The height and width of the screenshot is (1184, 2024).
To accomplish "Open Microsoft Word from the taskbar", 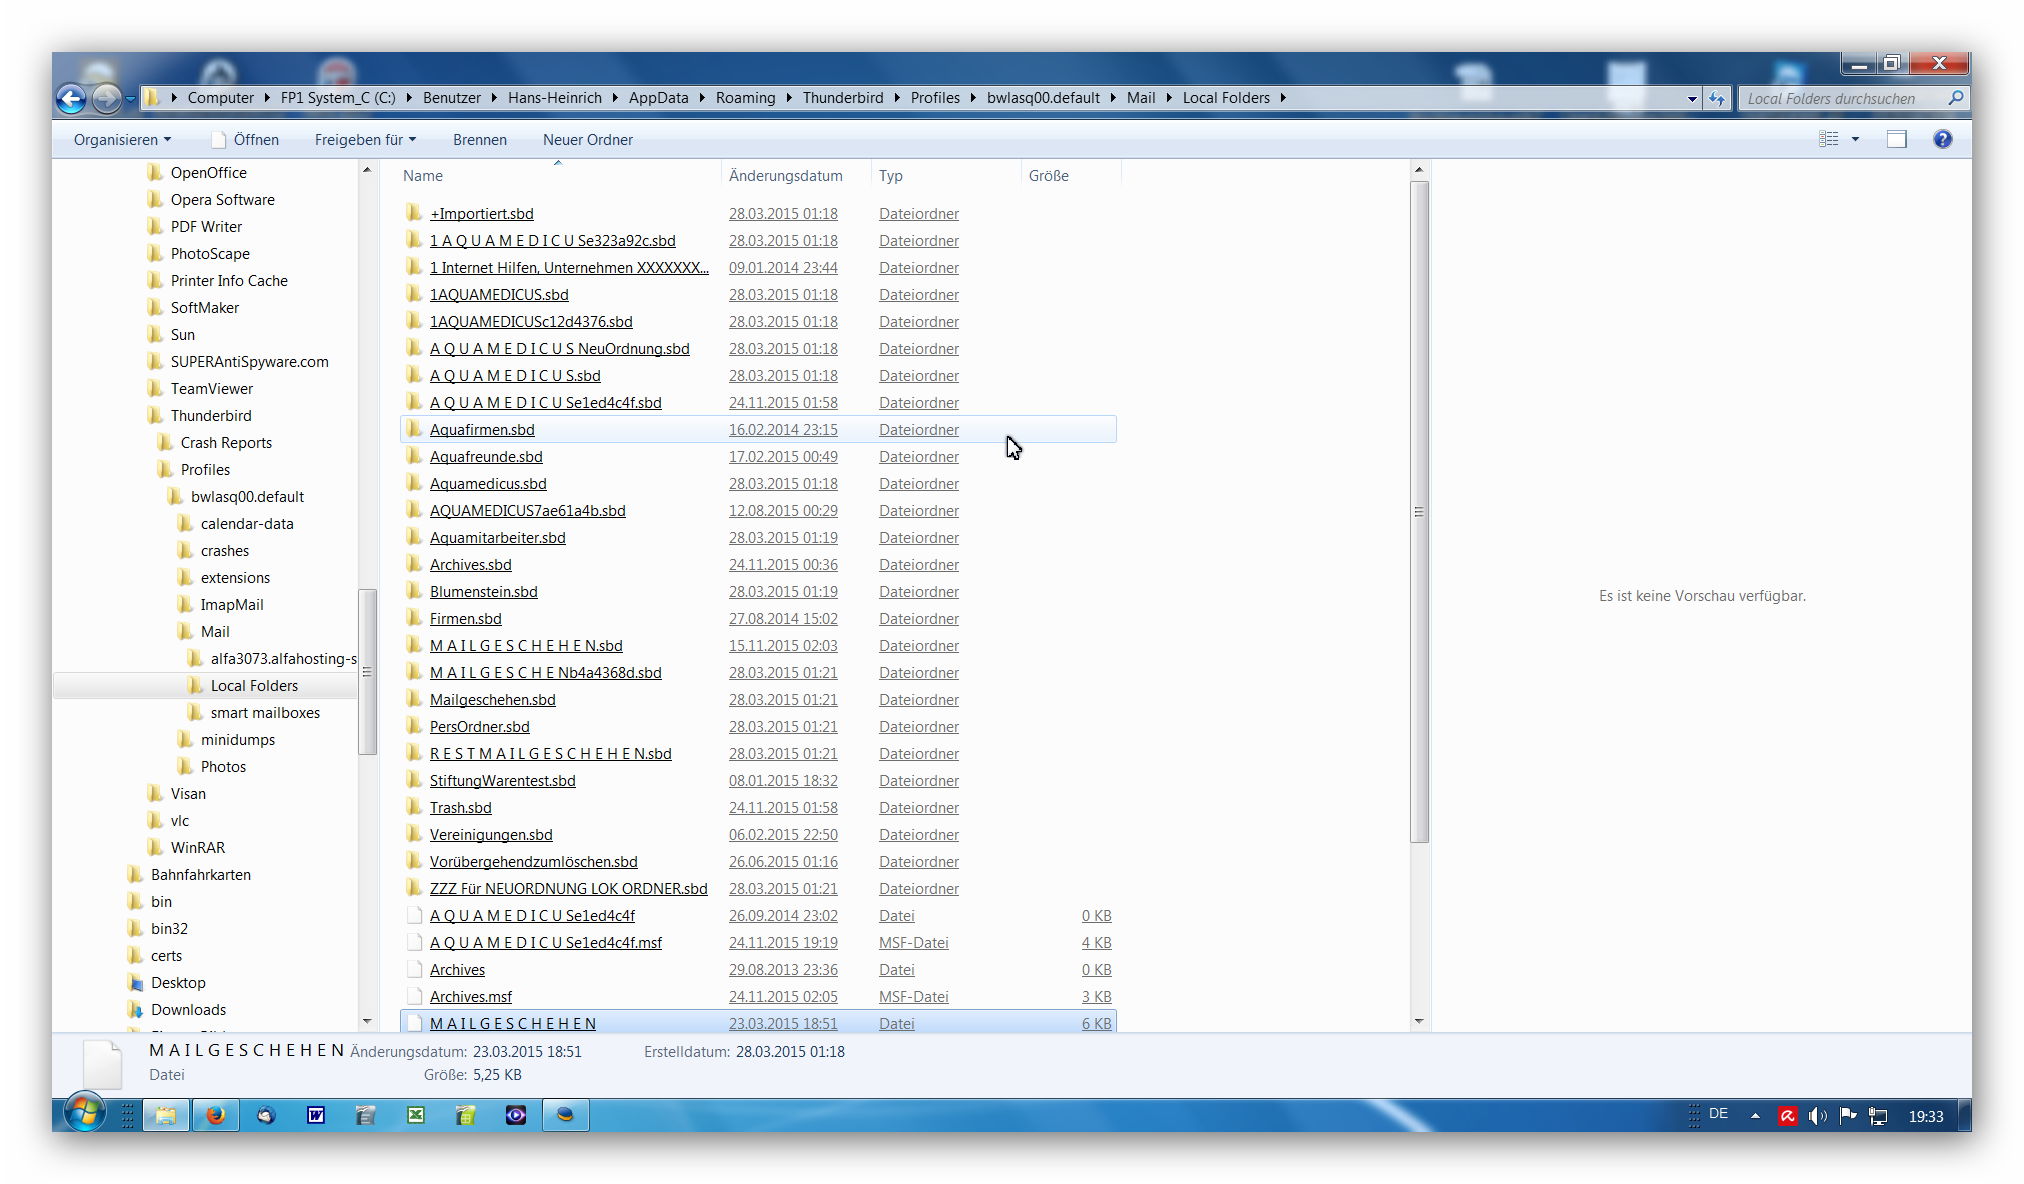I will (316, 1115).
